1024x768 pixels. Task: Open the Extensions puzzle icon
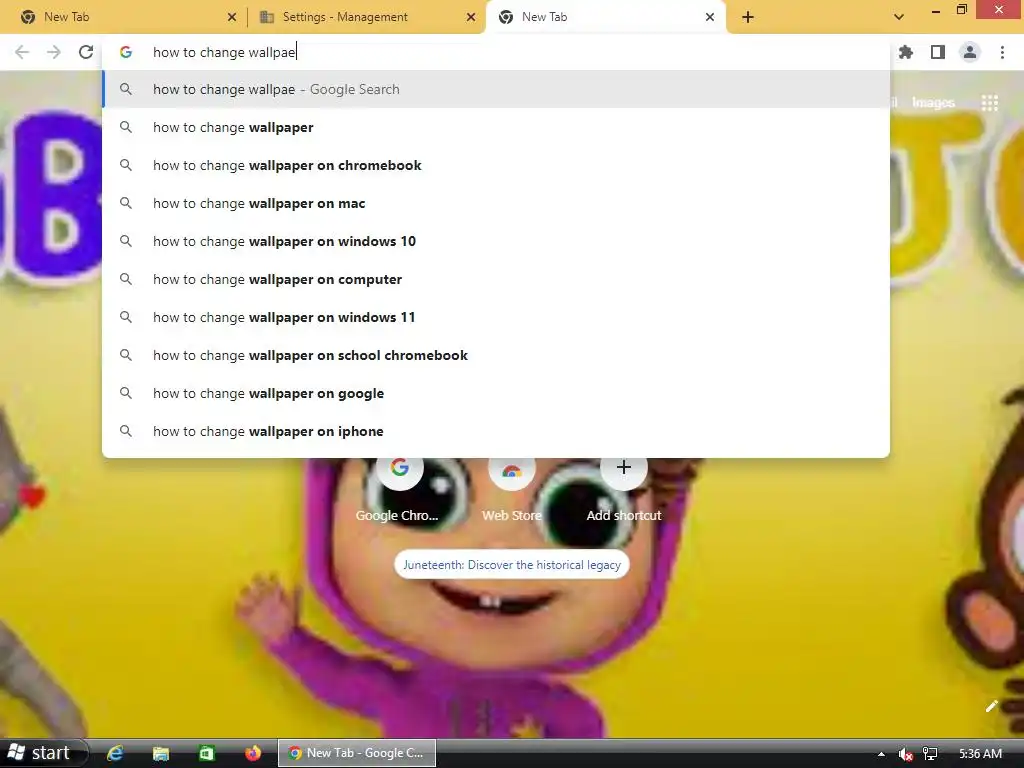pyautogui.click(x=906, y=52)
